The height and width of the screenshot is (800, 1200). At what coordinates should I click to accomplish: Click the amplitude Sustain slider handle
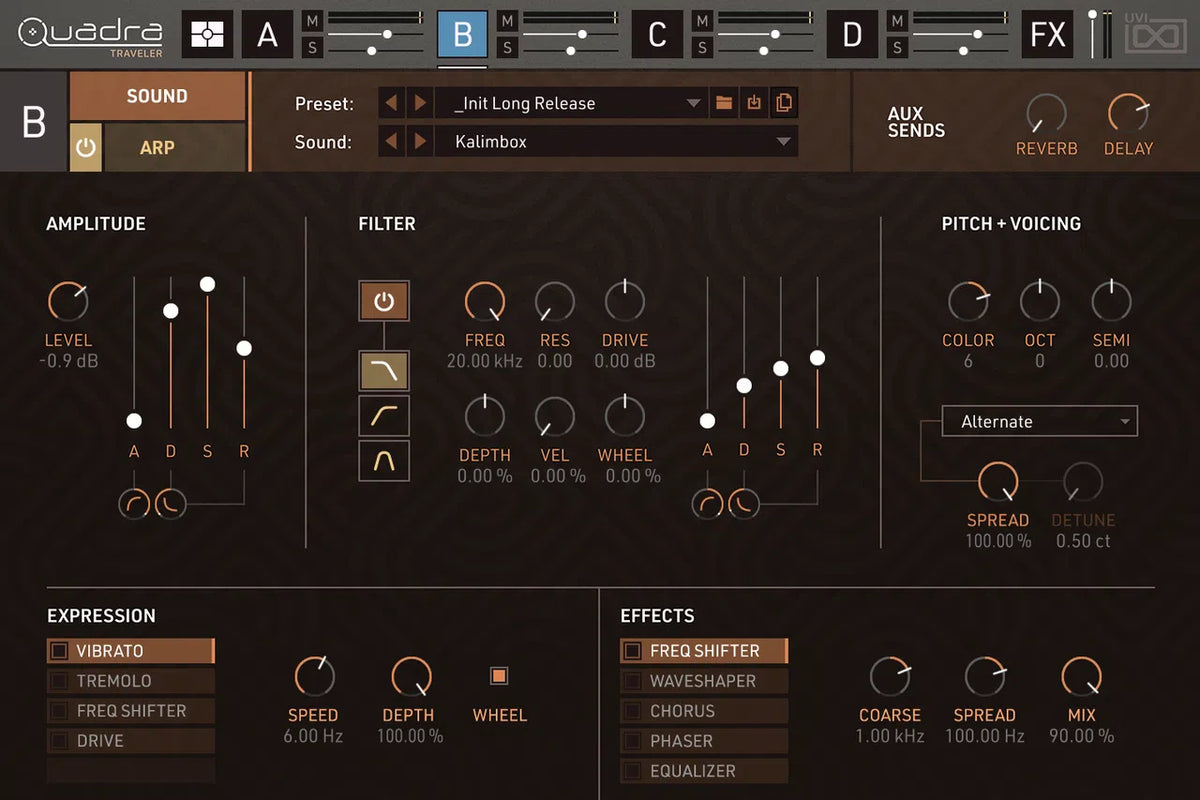(x=207, y=285)
